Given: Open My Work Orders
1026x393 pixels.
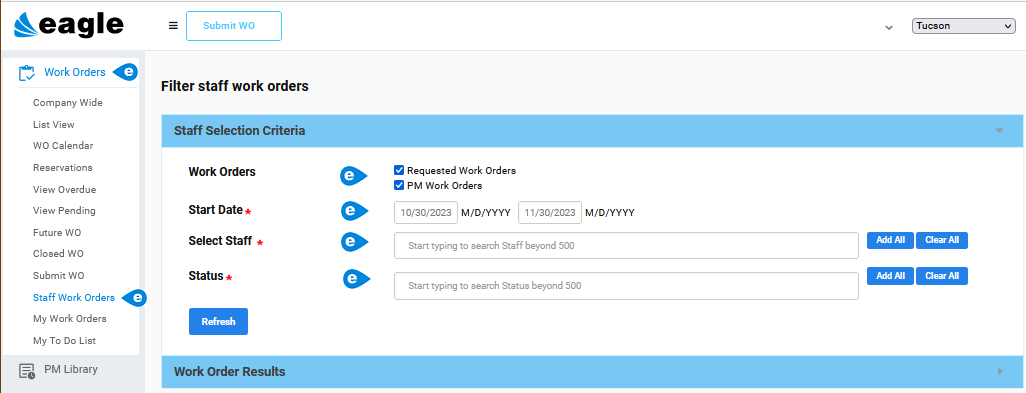Looking at the screenshot, I should (x=69, y=318).
